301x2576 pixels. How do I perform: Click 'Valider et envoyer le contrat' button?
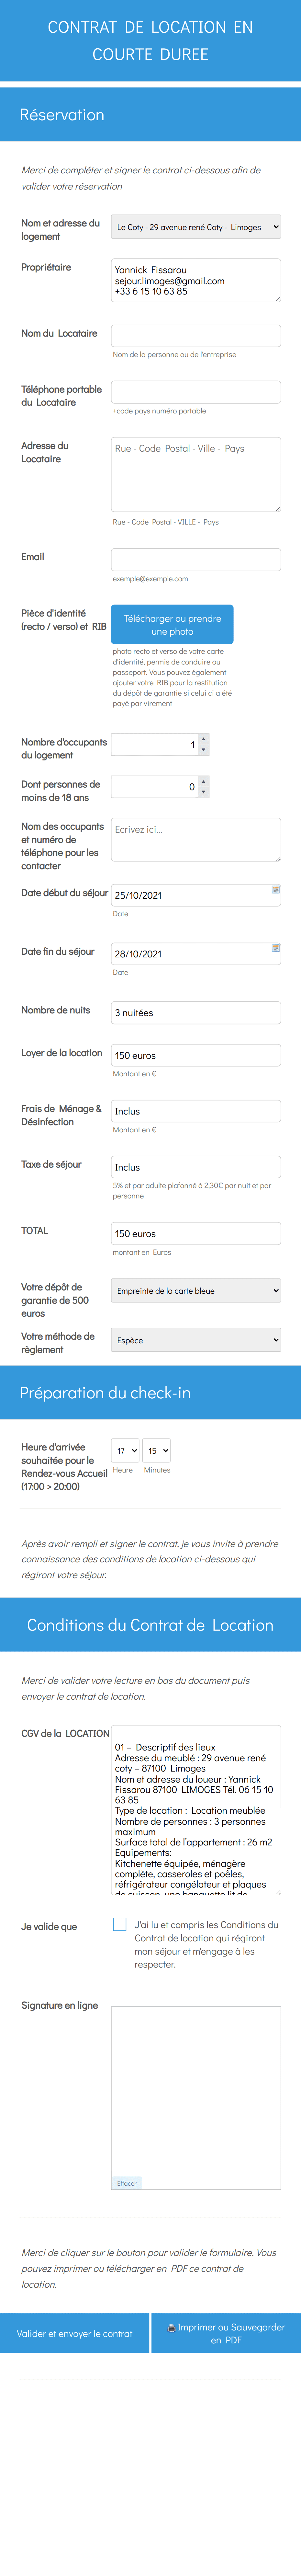click(x=74, y=2333)
